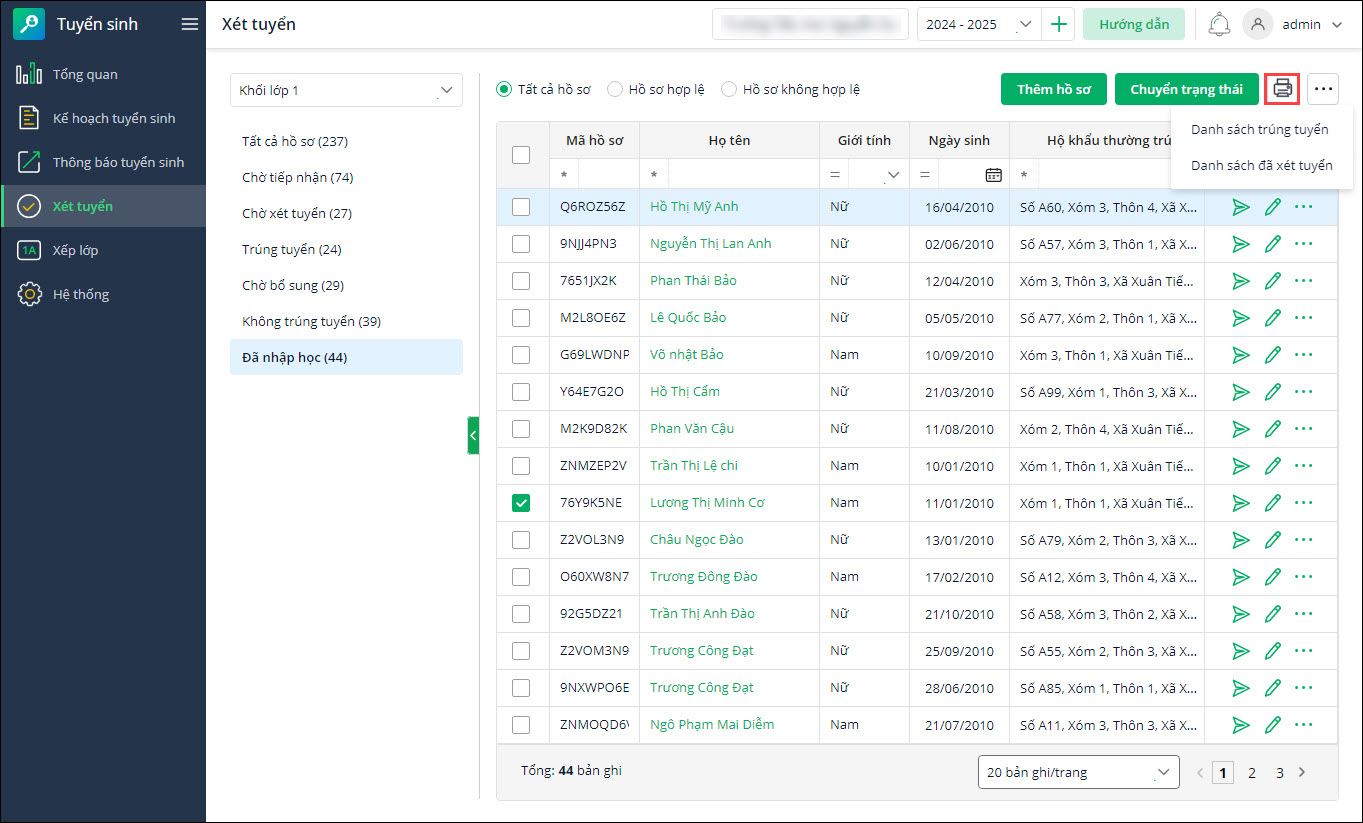1363x823 pixels.
Task: Expand the 2024 - 2025 school year dropdown
Action: click(x=1025, y=25)
